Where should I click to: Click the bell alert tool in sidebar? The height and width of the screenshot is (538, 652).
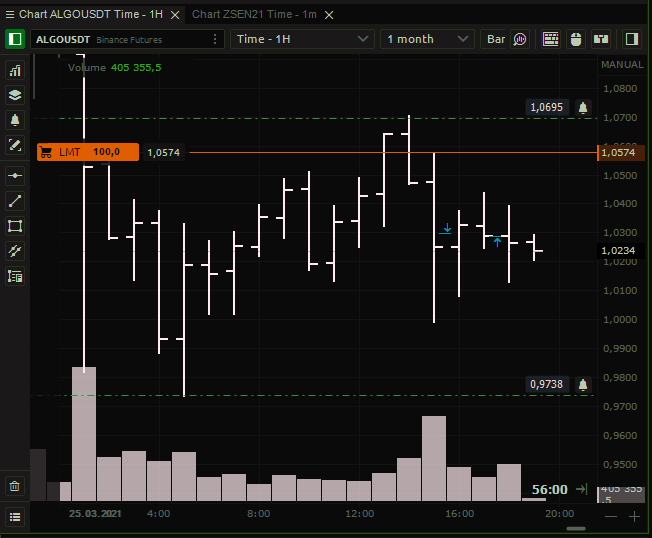pos(15,120)
